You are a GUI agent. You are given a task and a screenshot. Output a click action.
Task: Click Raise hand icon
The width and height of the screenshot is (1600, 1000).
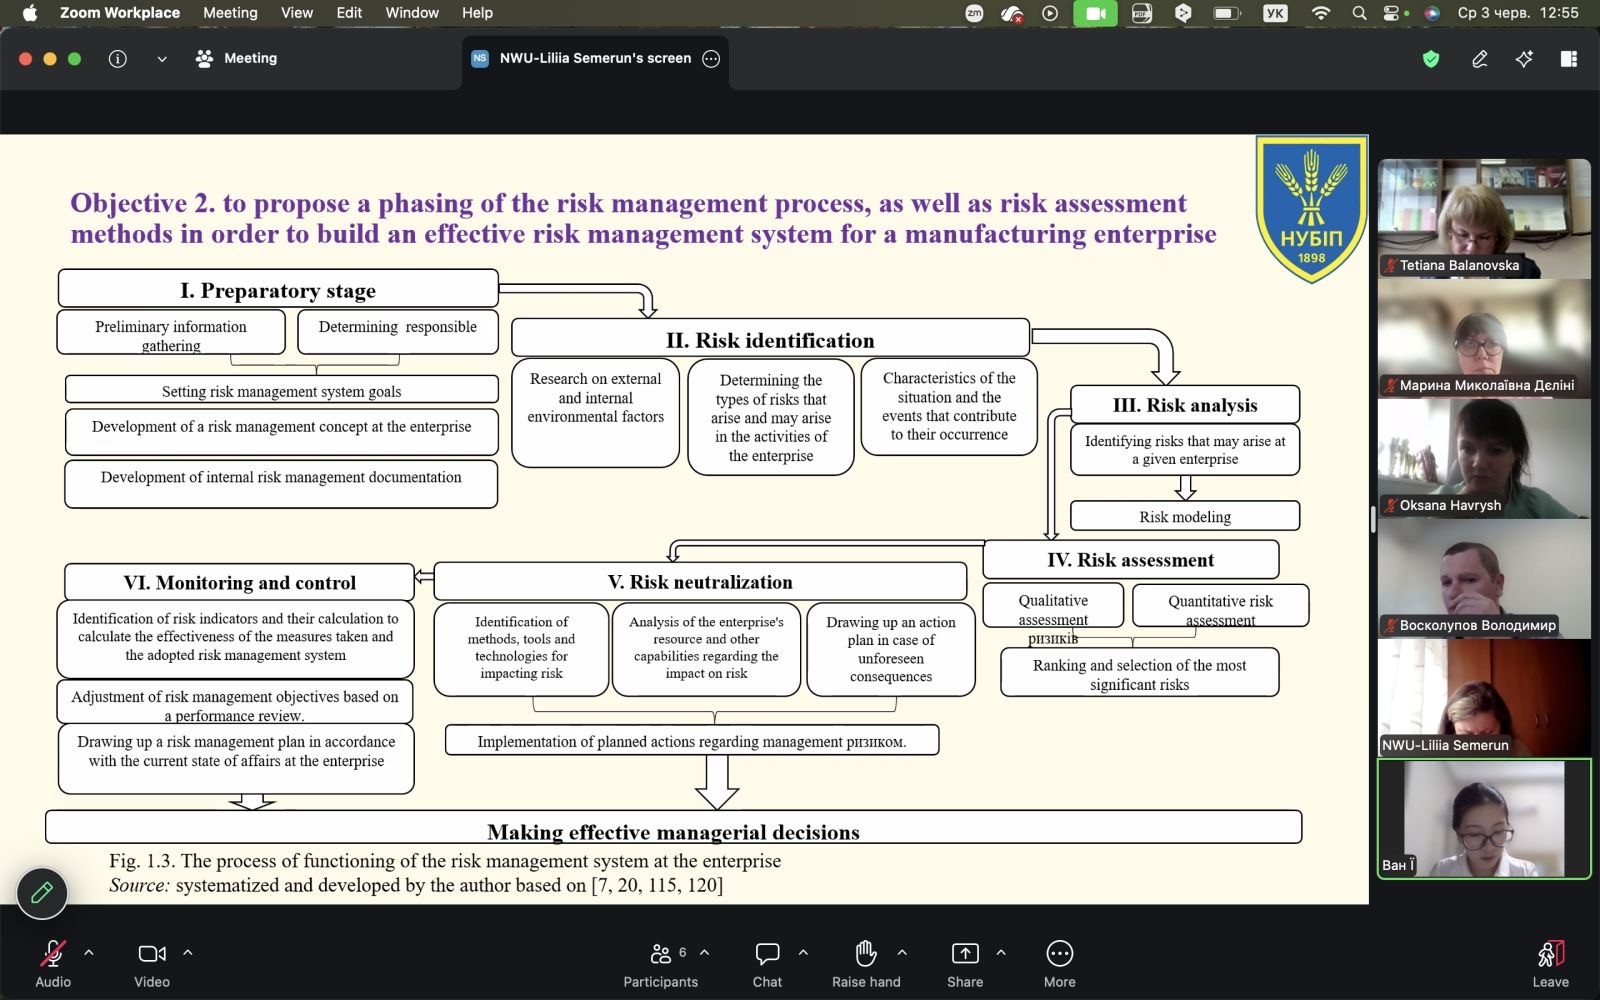pos(866,953)
